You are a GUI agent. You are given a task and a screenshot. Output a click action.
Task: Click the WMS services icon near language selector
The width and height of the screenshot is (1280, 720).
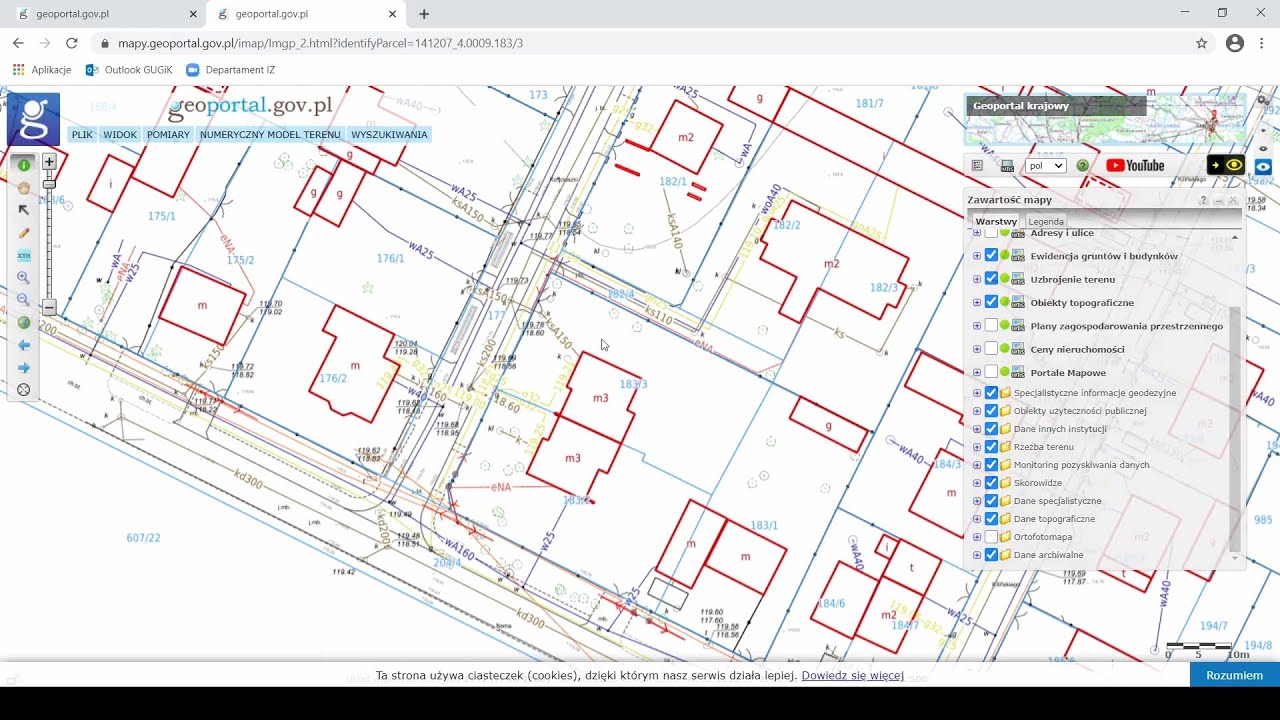(x=1007, y=166)
